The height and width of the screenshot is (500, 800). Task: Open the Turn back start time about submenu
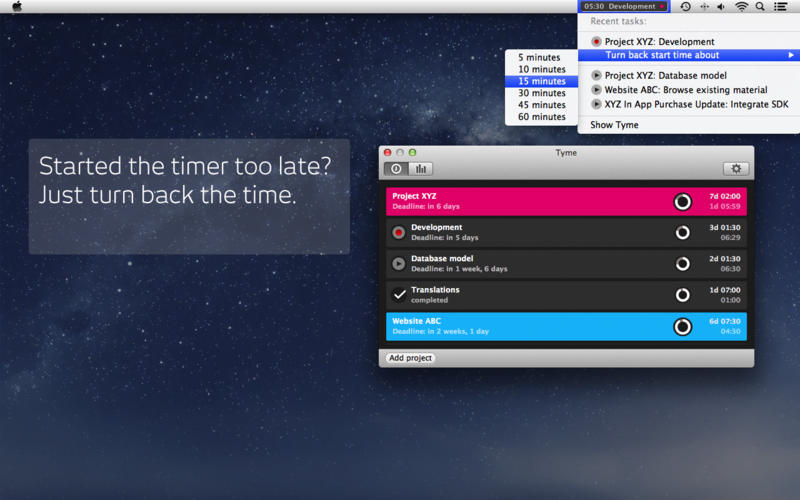pyautogui.click(x=689, y=55)
